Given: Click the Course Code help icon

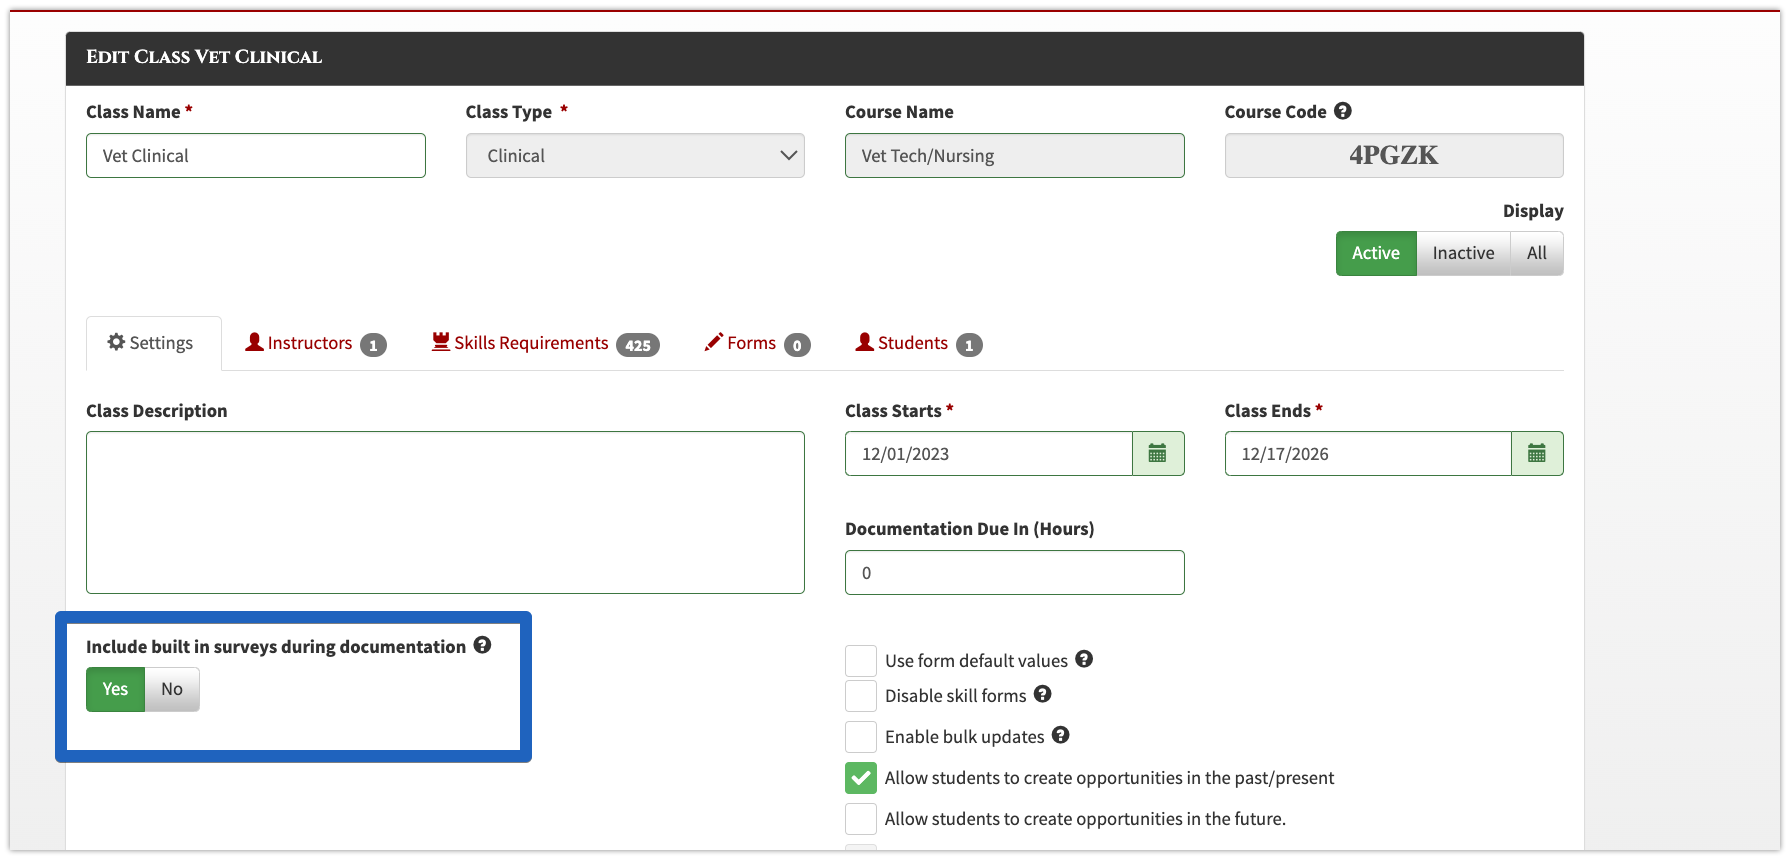Looking at the screenshot, I should coord(1343,111).
